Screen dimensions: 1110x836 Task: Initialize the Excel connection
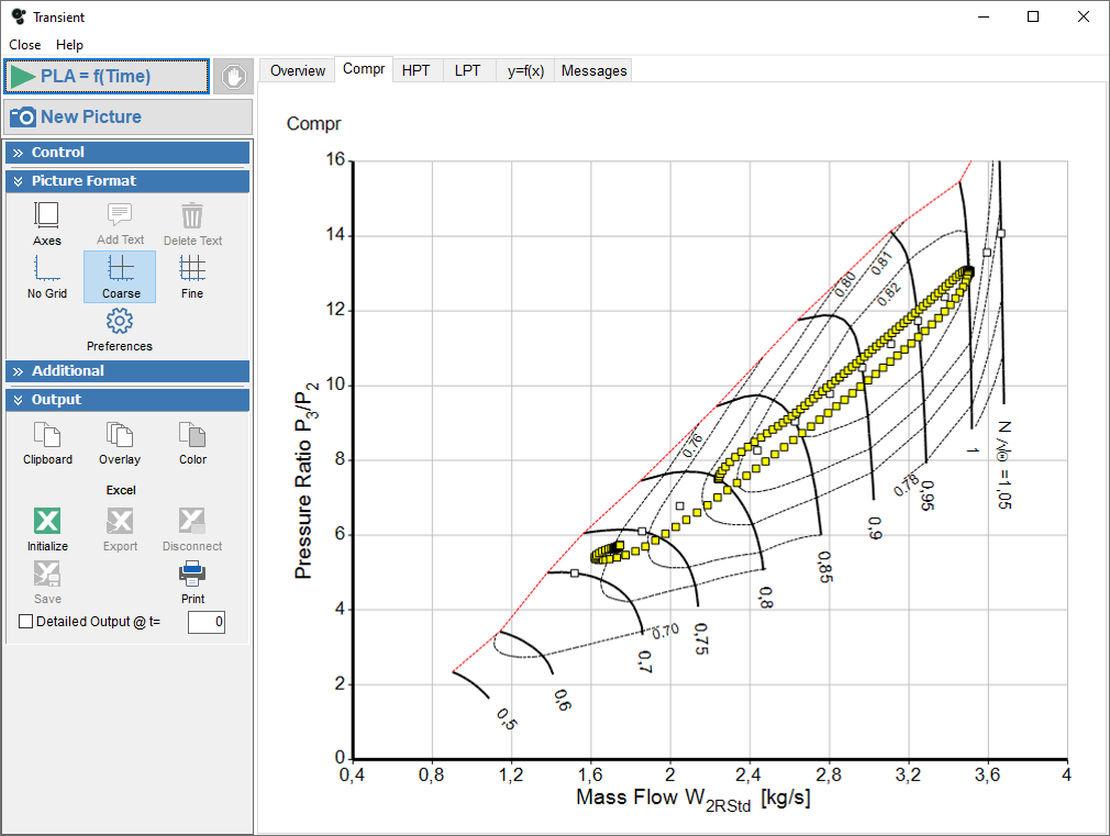pyautogui.click(x=47, y=521)
